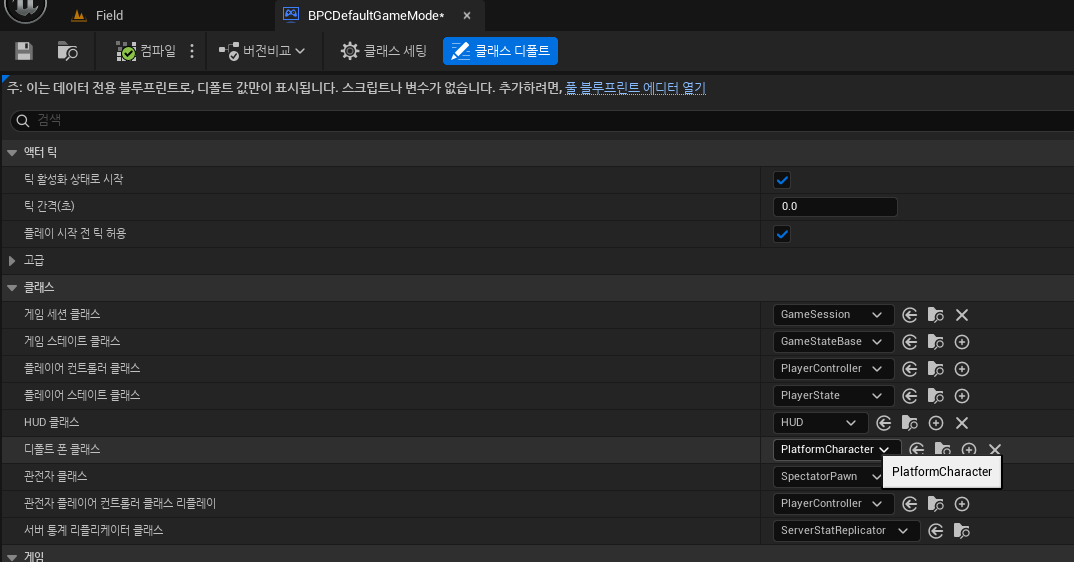Add new class for 관전자 플레이어 컨트롤러 row
Viewport: 1074px width, 562px height.
(x=962, y=504)
